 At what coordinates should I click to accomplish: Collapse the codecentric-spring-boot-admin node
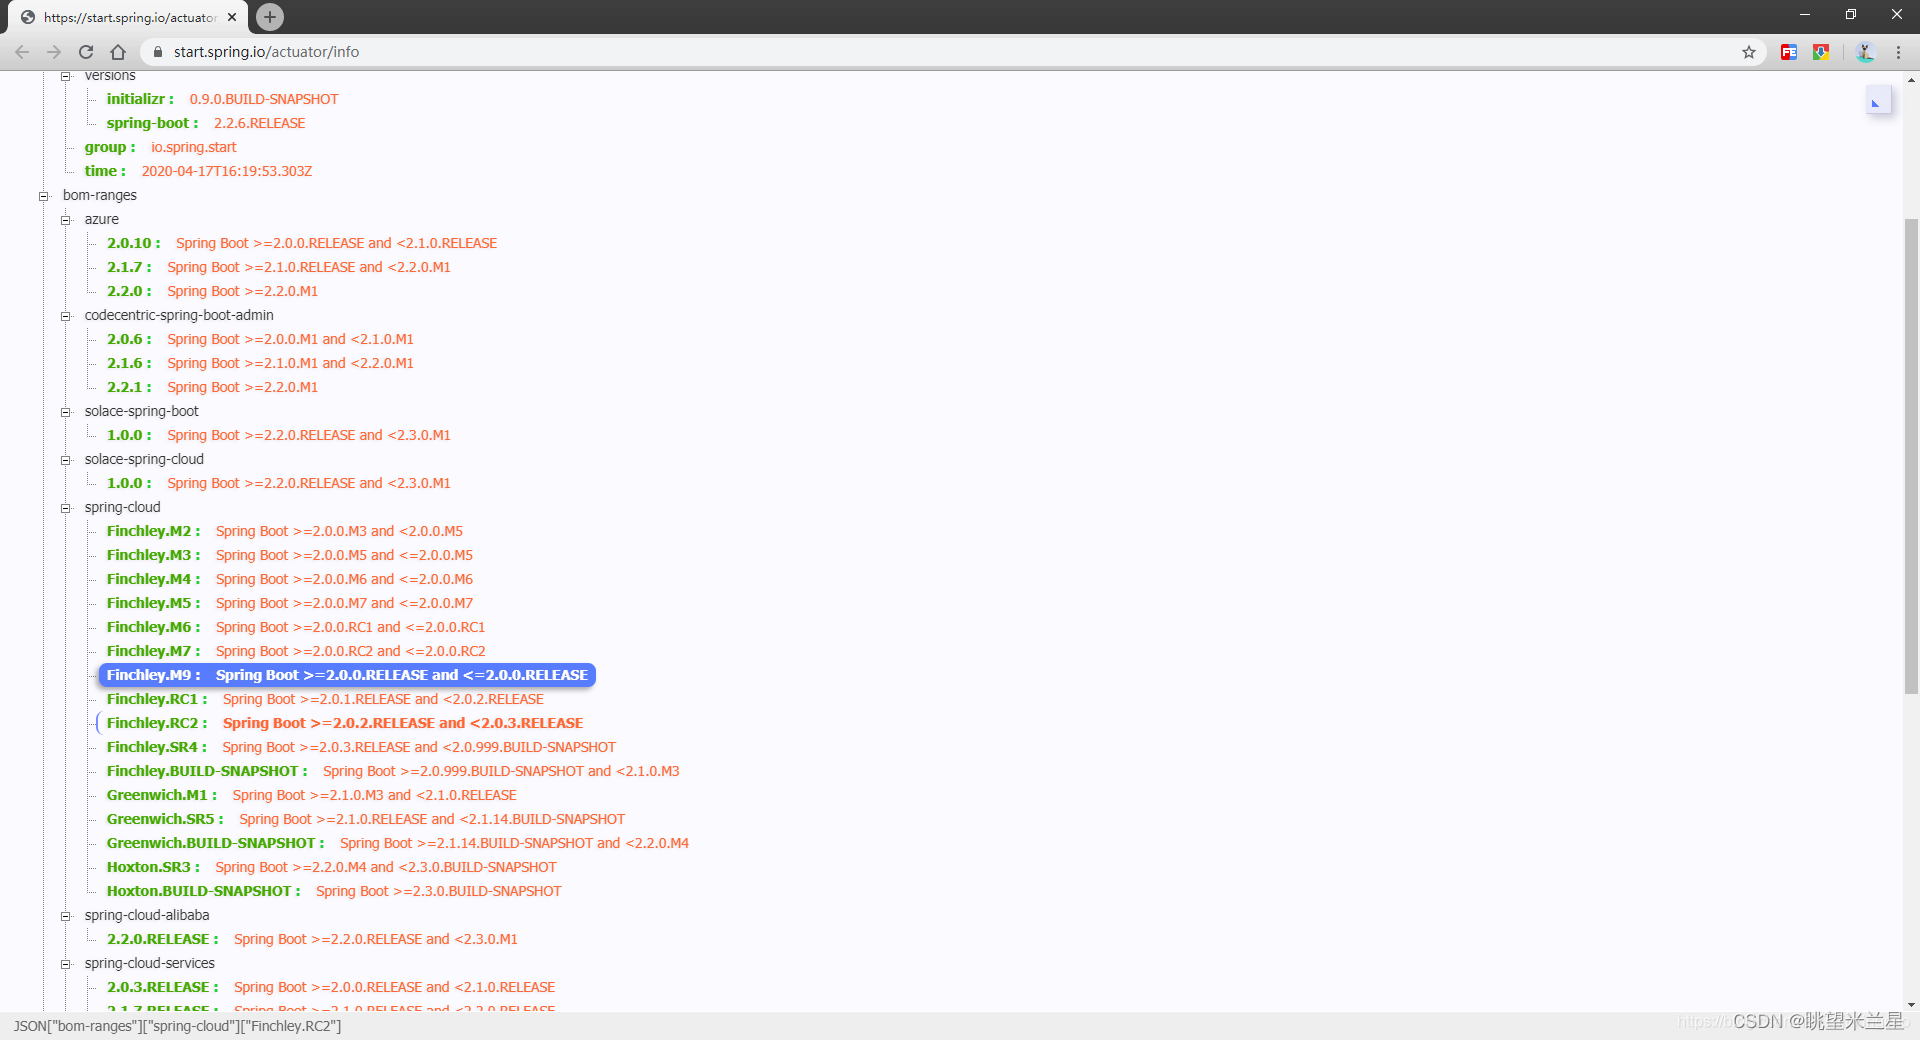[66, 316]
